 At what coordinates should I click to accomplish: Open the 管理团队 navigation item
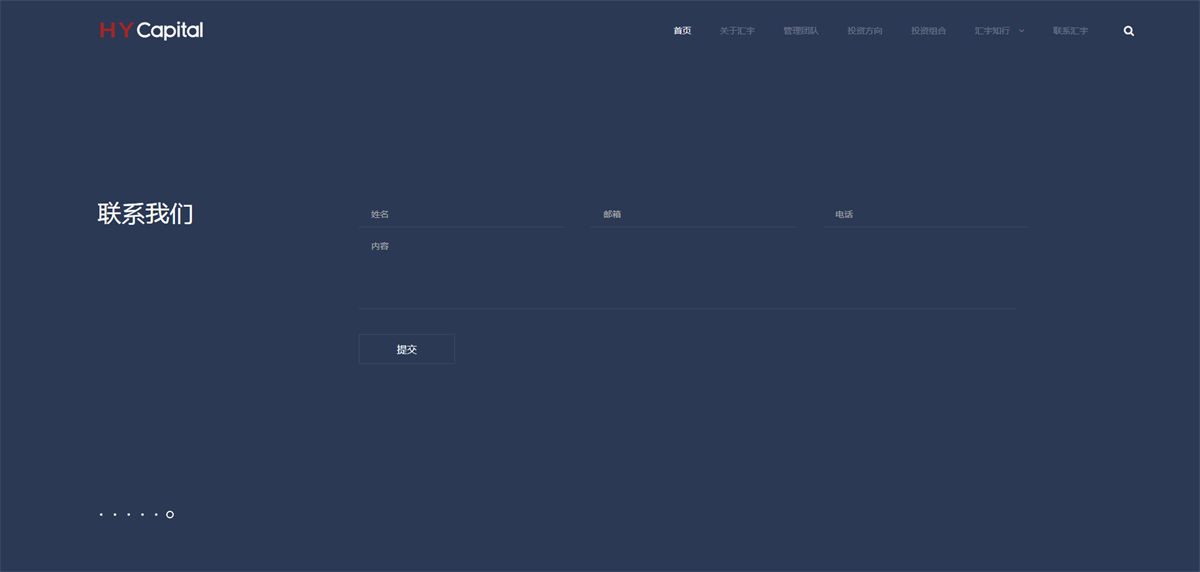tap(801, 31)
